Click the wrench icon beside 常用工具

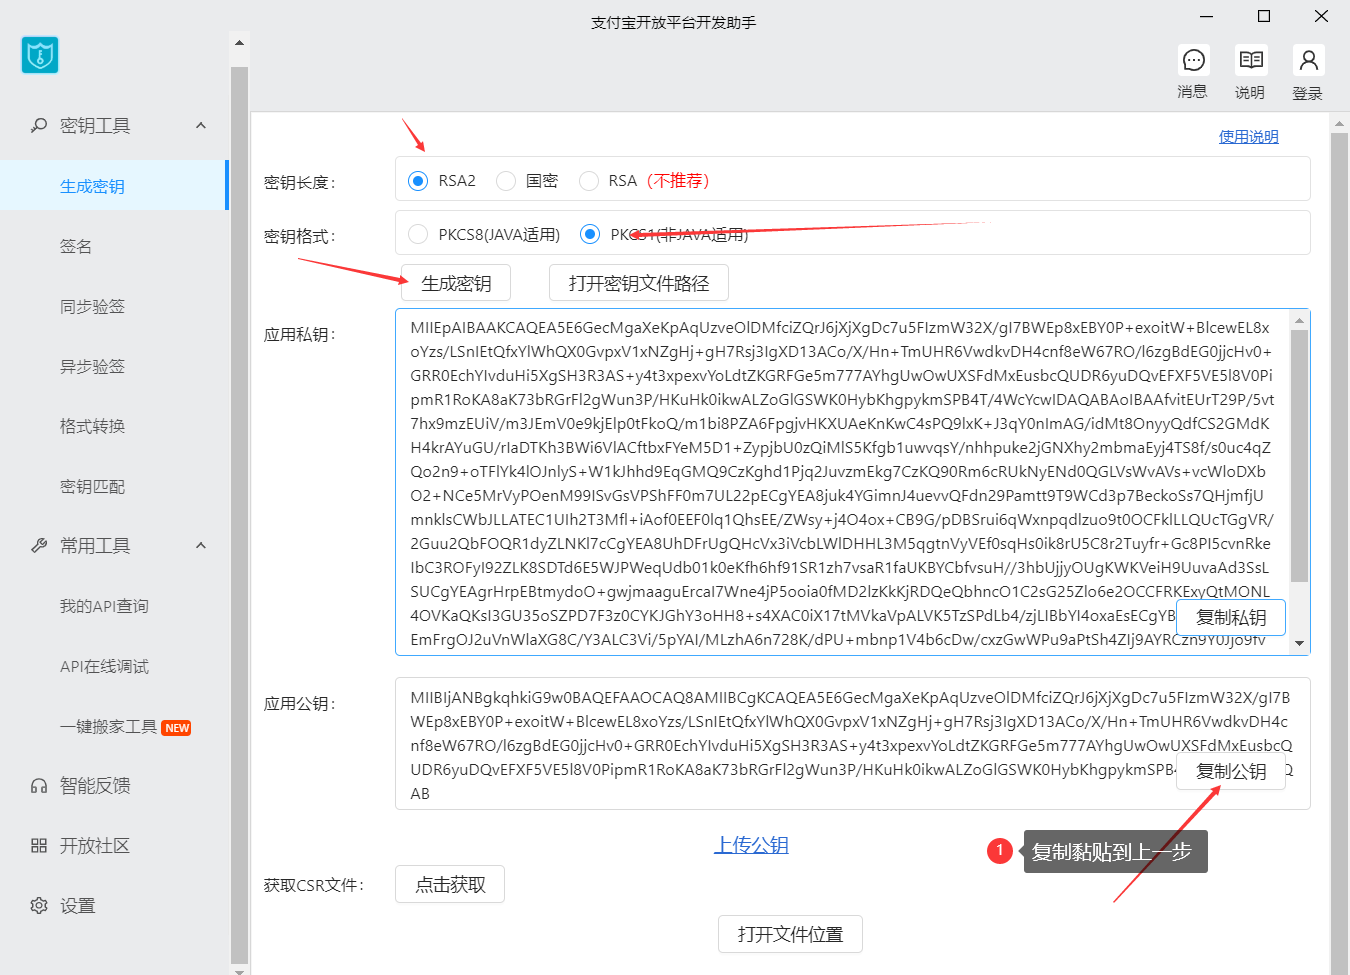(x=39, y=545)
